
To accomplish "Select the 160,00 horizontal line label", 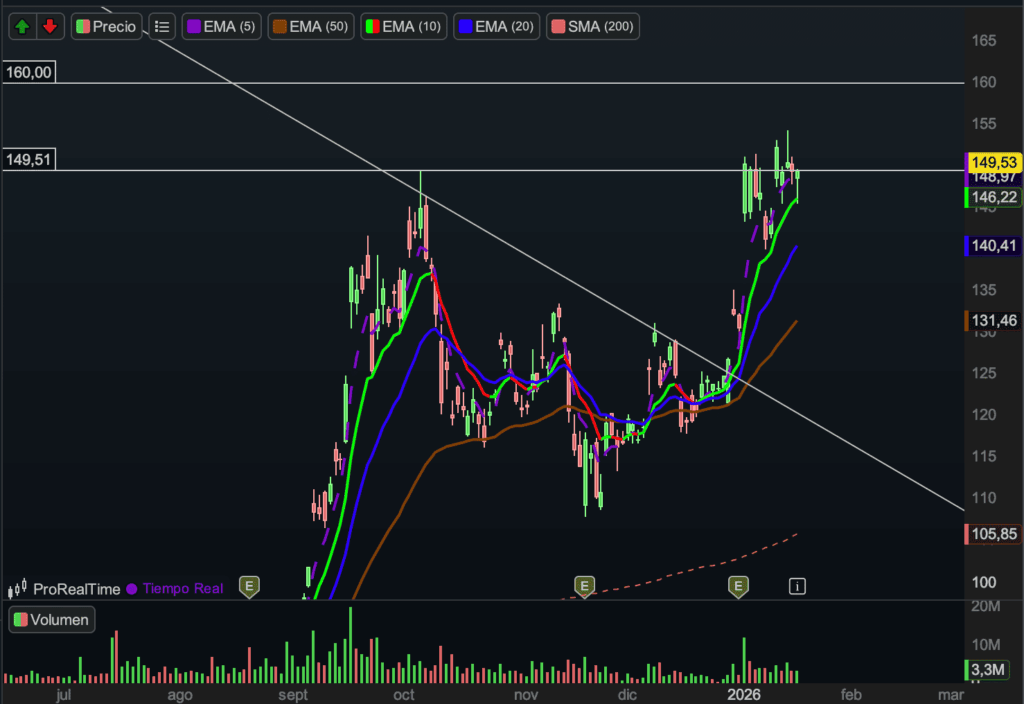I will [x=29, y=72].
